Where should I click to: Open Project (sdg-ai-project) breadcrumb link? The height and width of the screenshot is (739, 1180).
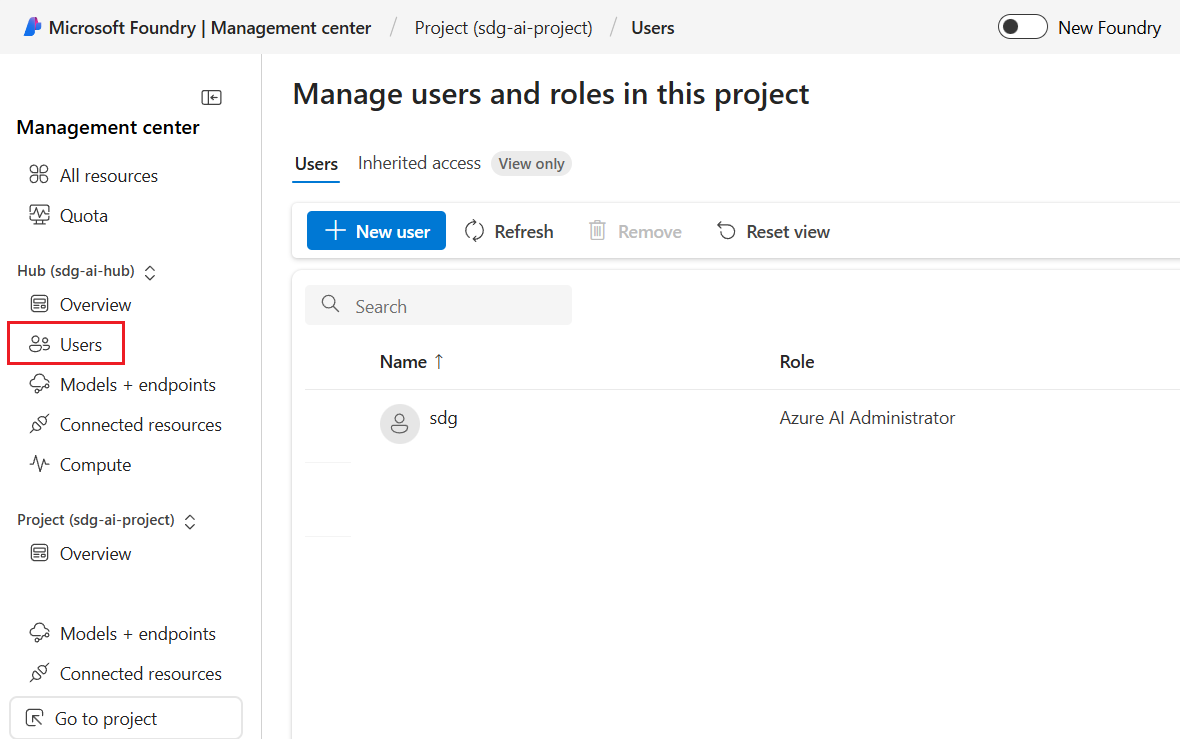(503, 28)
